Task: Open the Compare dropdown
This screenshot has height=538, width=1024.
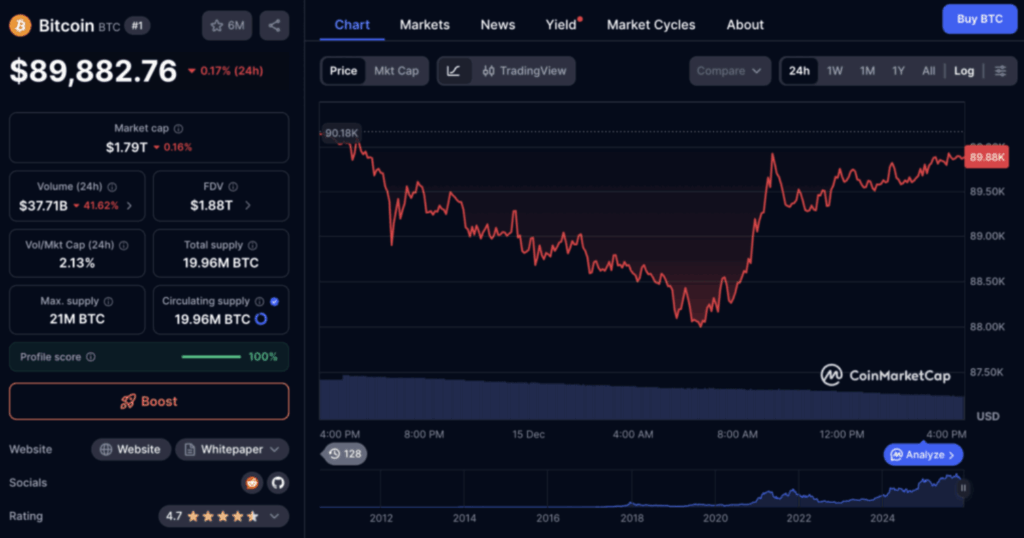Action: (x=730, y=71)
